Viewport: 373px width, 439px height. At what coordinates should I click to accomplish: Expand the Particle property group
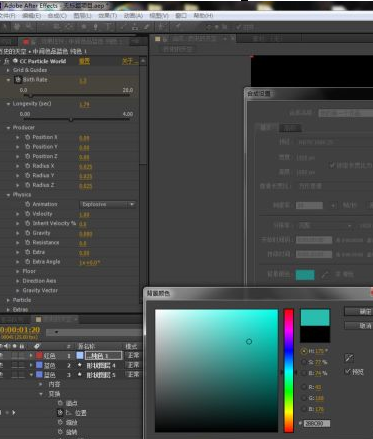tap(8, 300)
